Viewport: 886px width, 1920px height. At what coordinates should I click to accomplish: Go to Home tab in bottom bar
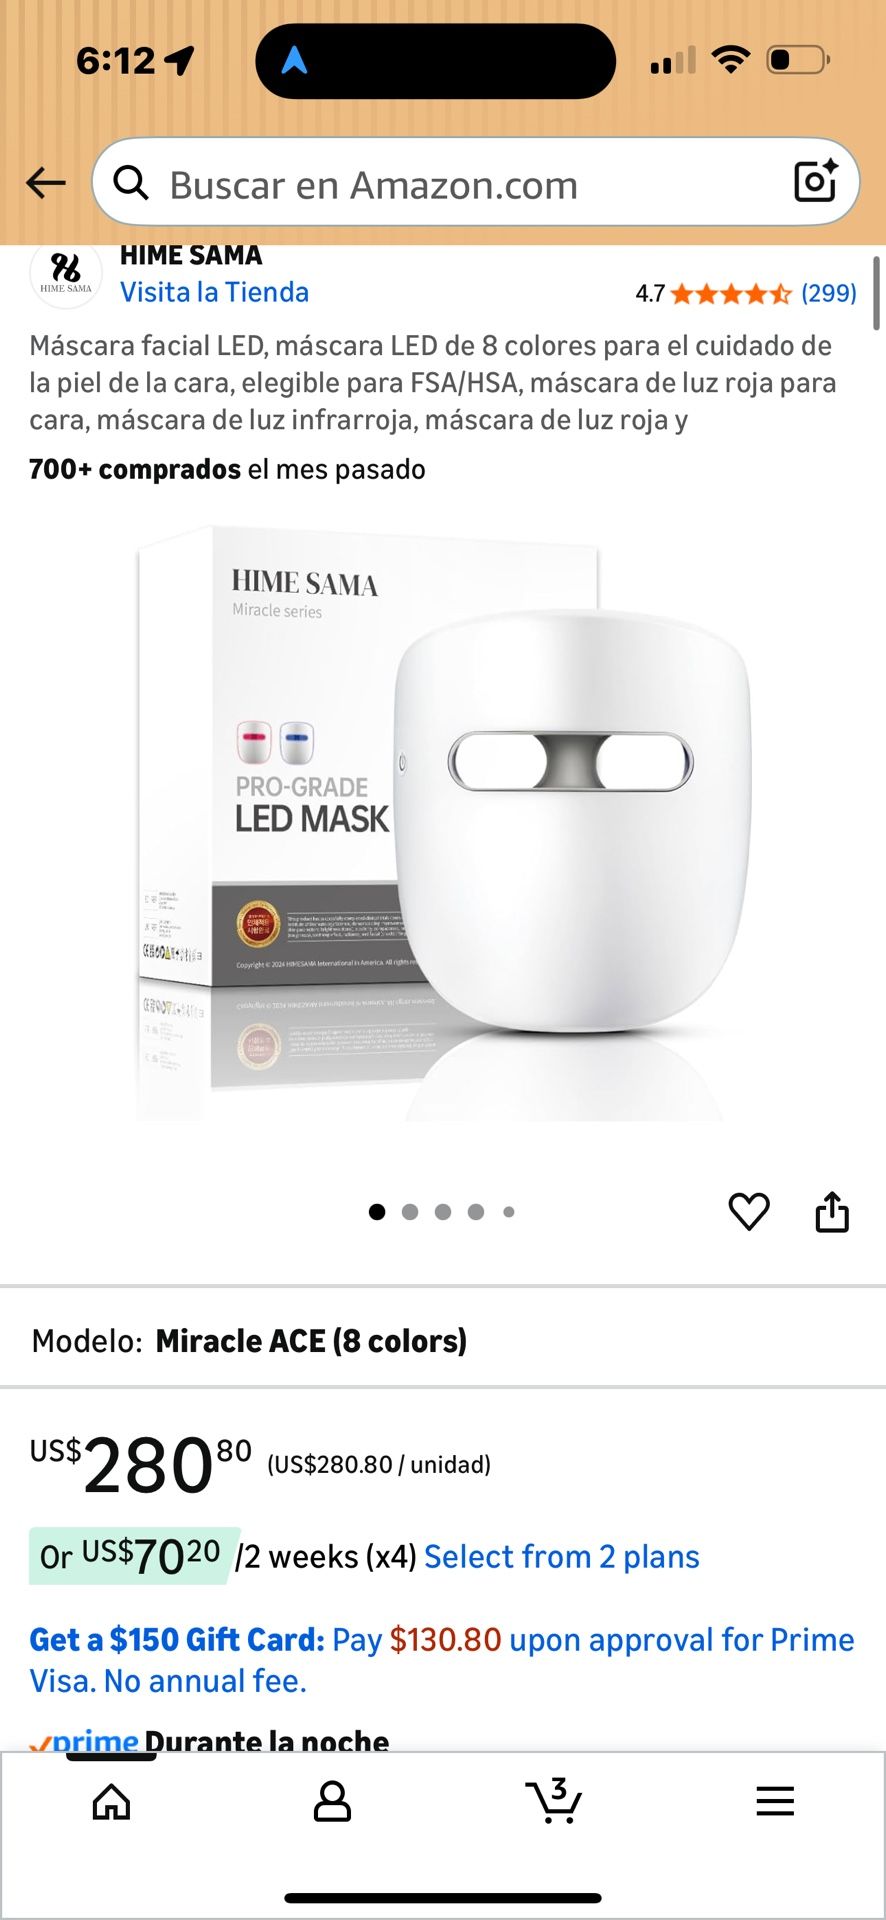111,1802
